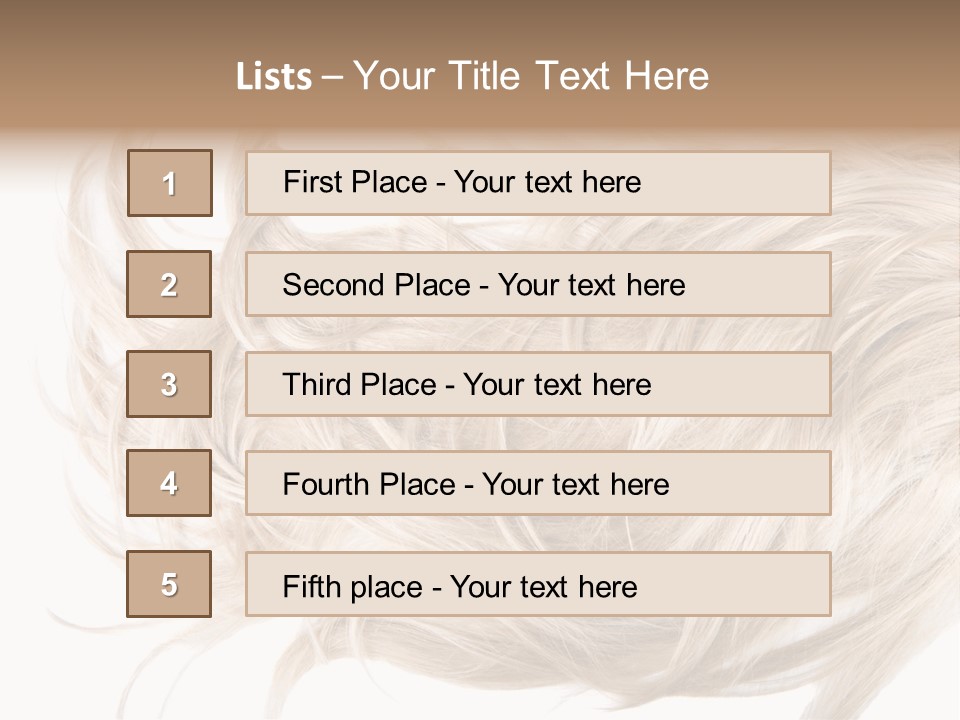The height and width of the screenshot is (720, 960).
Task: Click the word Third in the list
Action: 317,384
